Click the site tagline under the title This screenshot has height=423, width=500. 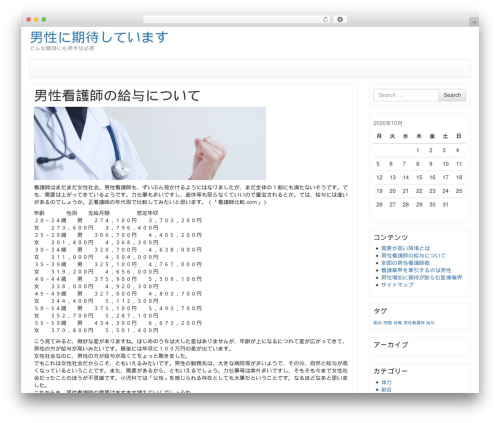click(62, 48)
